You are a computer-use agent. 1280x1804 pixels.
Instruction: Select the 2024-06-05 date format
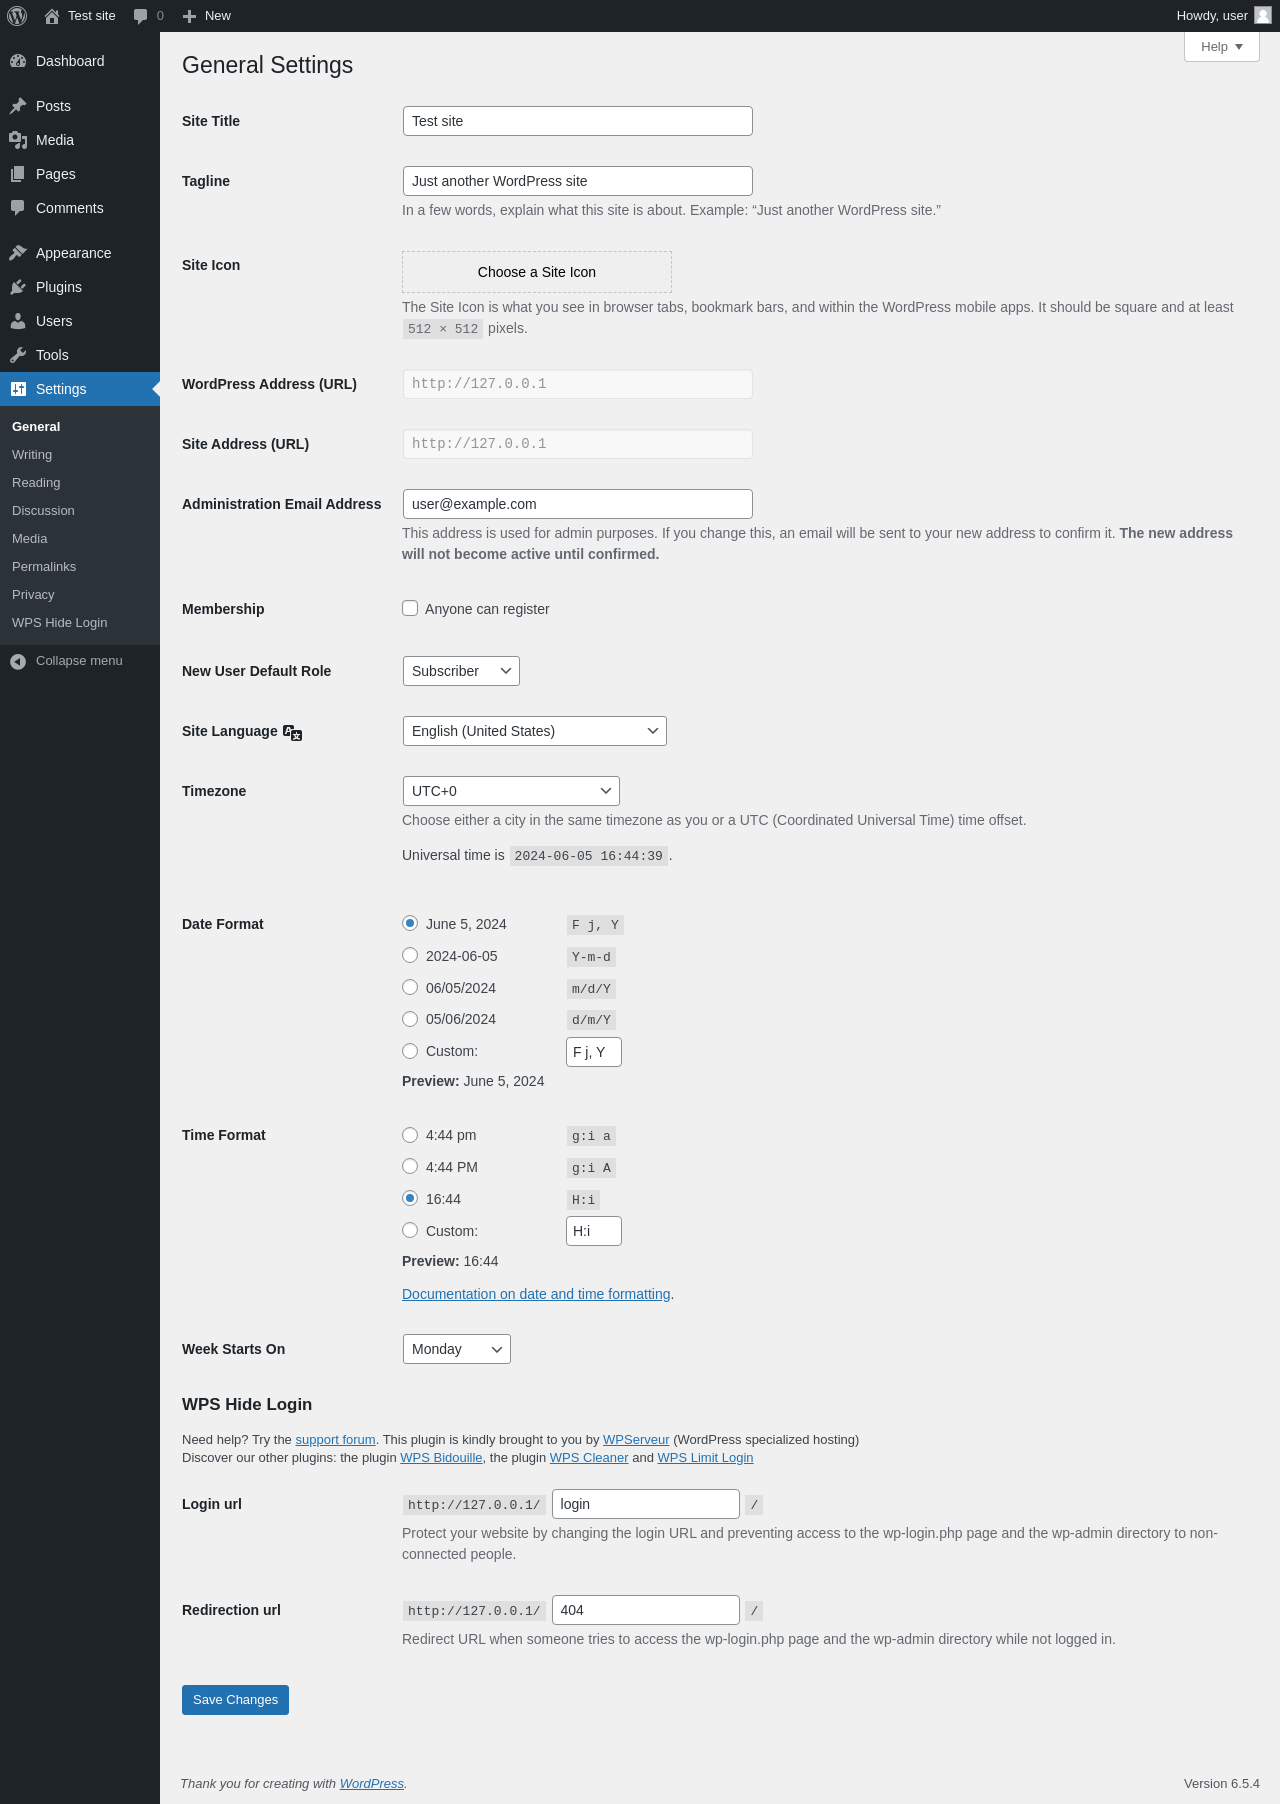point(410,955)
